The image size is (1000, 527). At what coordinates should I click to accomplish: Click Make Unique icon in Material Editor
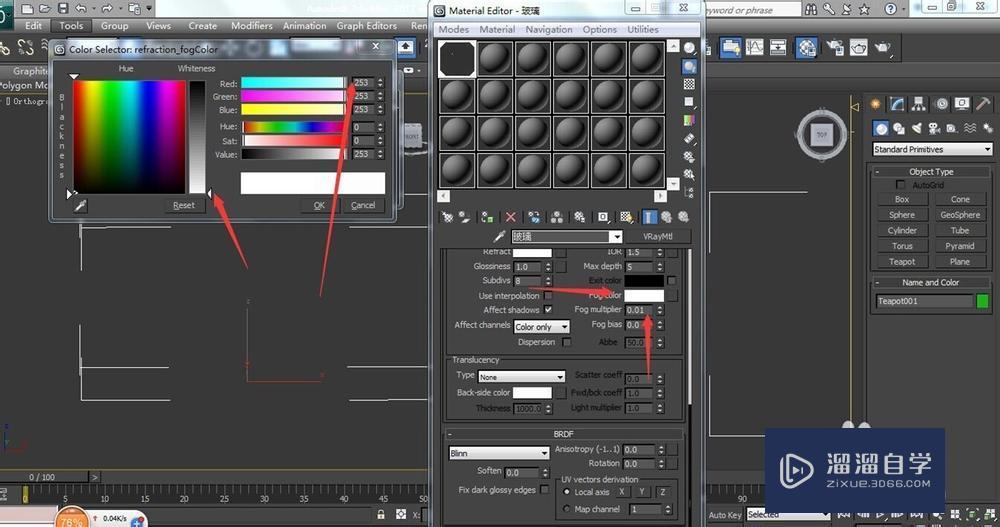click(x=557, y=218)
